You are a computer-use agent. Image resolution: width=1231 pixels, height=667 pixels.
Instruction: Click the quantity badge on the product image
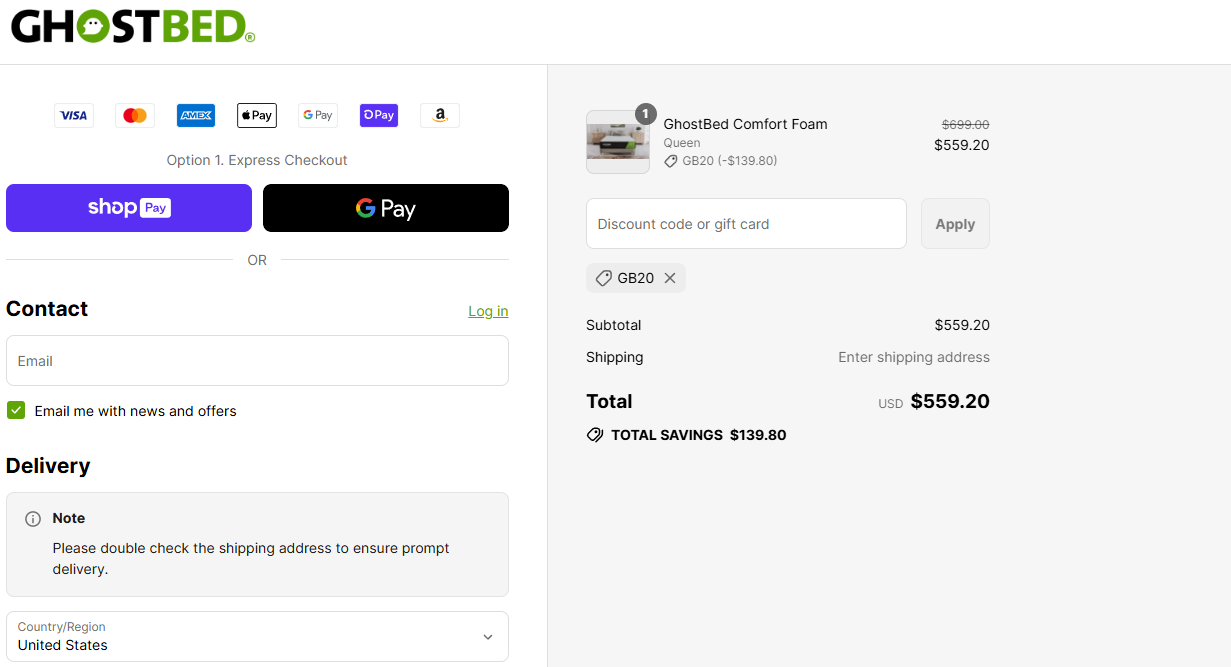click(x=646, y=114)
